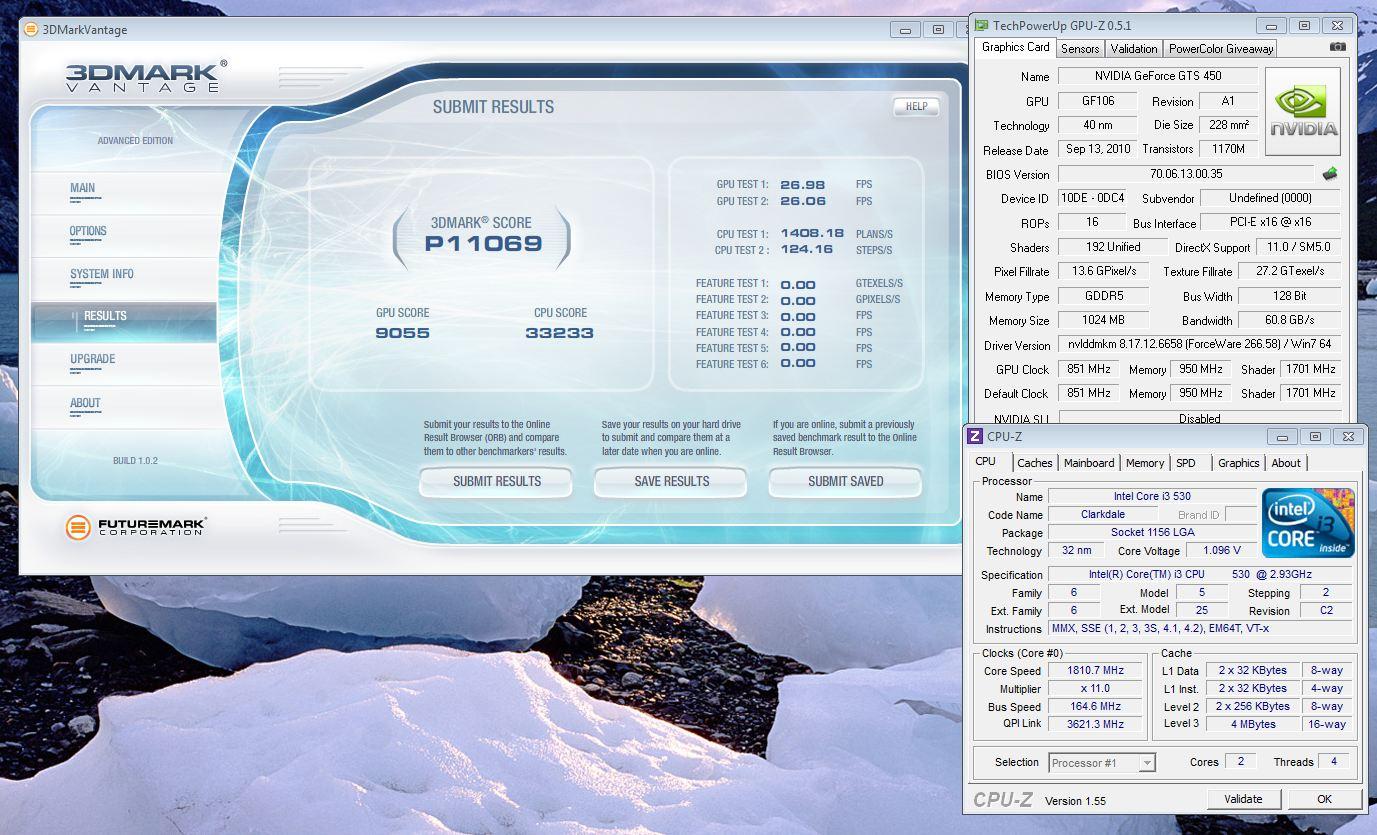Viewport: 1377px width, 835px height.
Task: Open the PowerColor Giveaway tab
Action: point(1221,48)
